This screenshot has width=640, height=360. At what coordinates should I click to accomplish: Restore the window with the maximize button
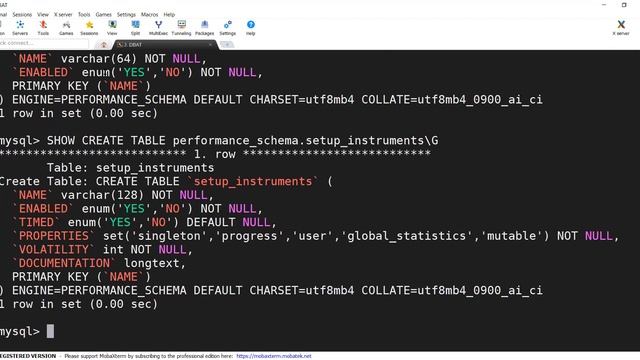(x=624, y=5)
